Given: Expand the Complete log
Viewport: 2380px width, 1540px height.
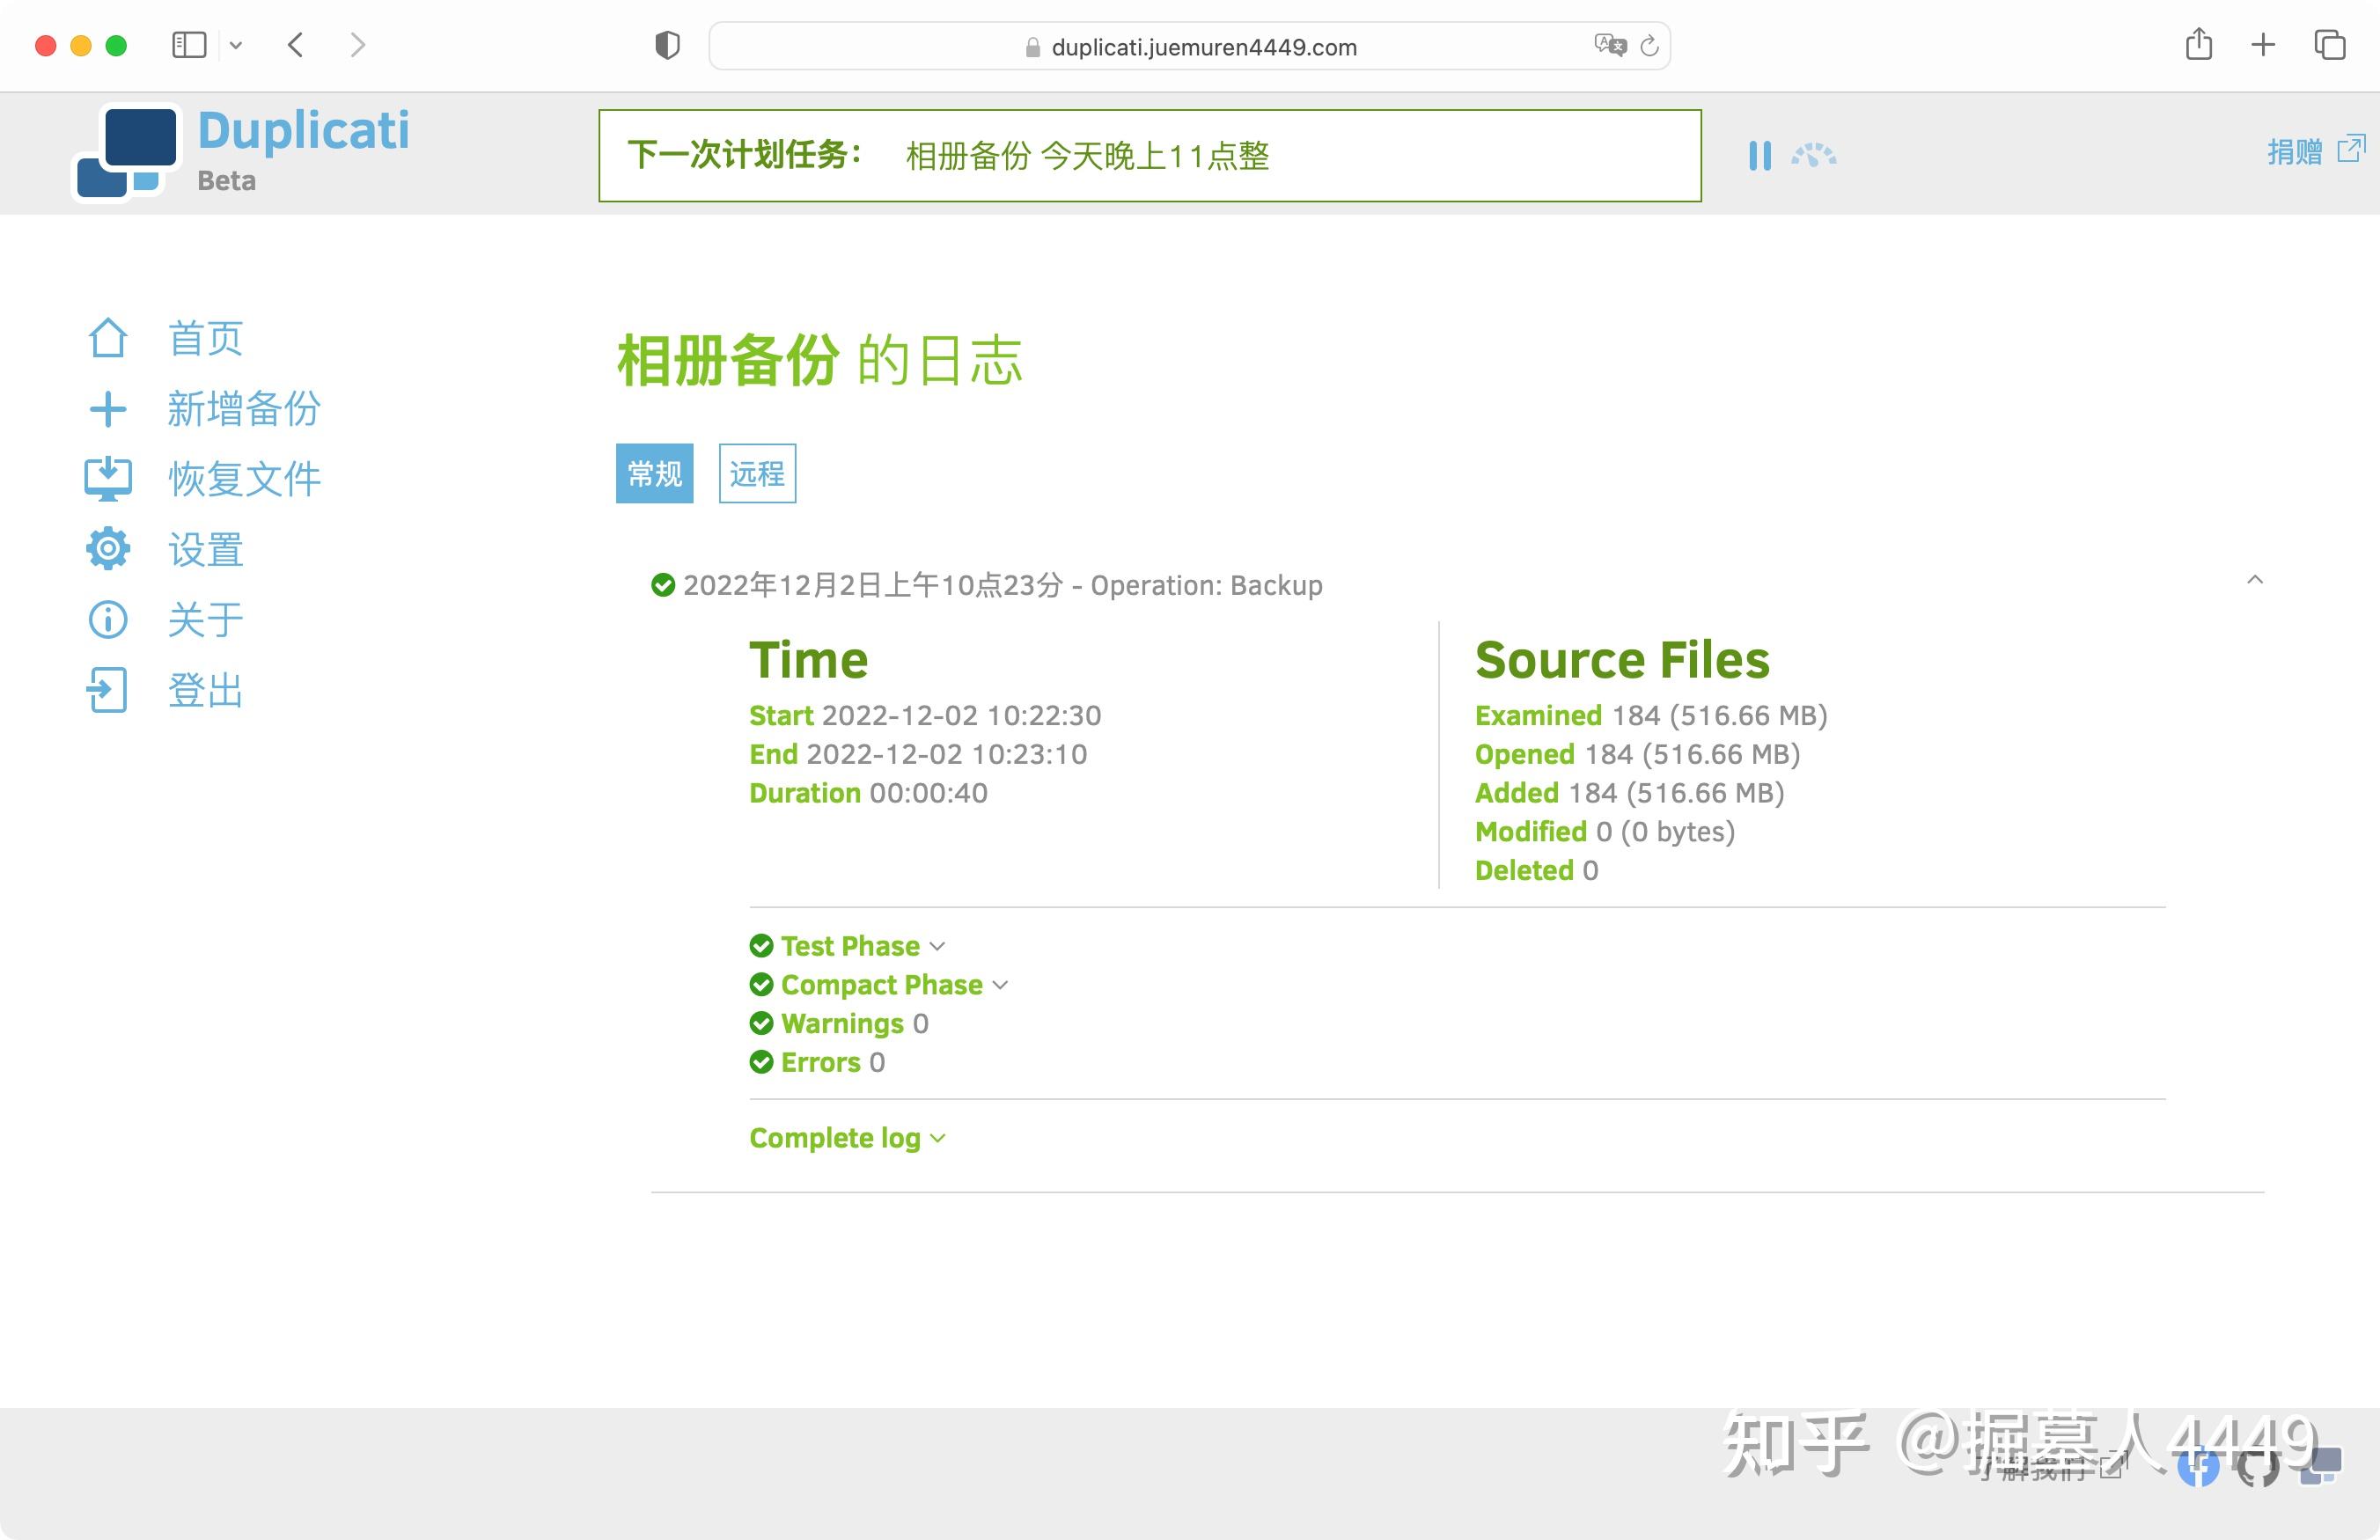Looking at the screenshot, I should (847, 1138).
